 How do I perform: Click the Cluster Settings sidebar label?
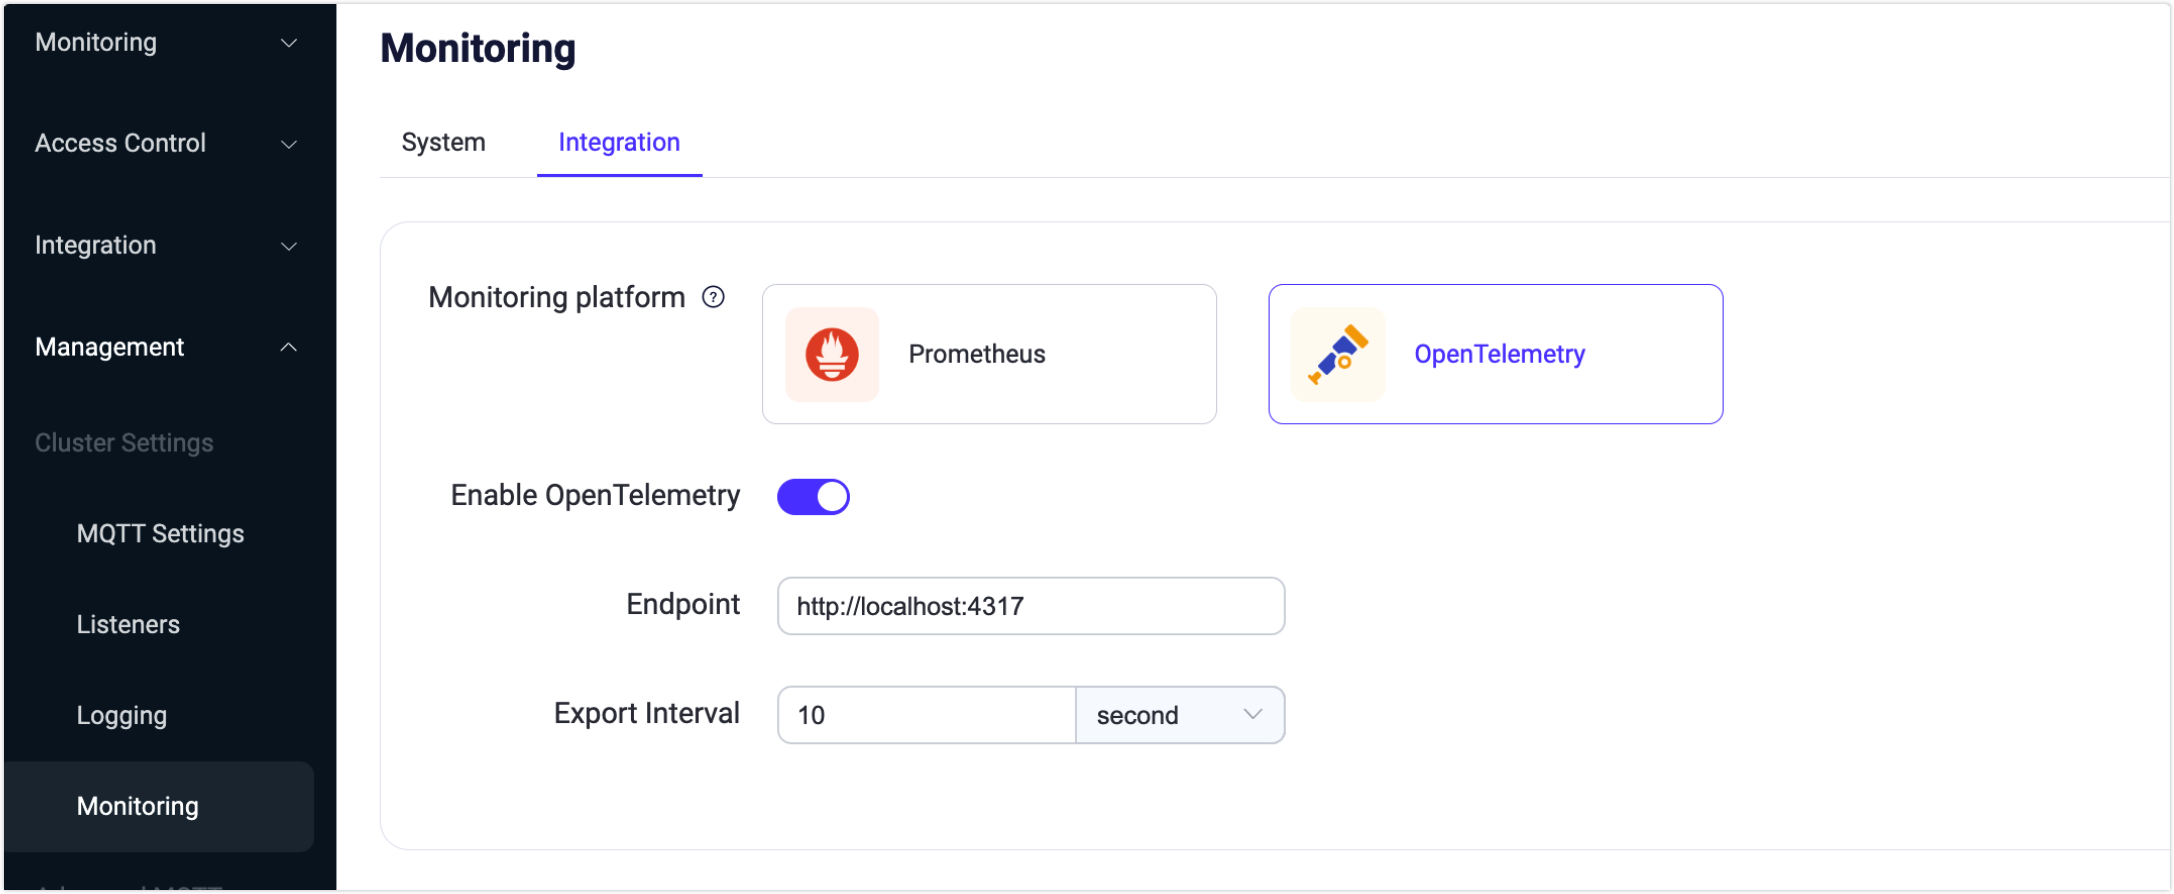(124, 443)
